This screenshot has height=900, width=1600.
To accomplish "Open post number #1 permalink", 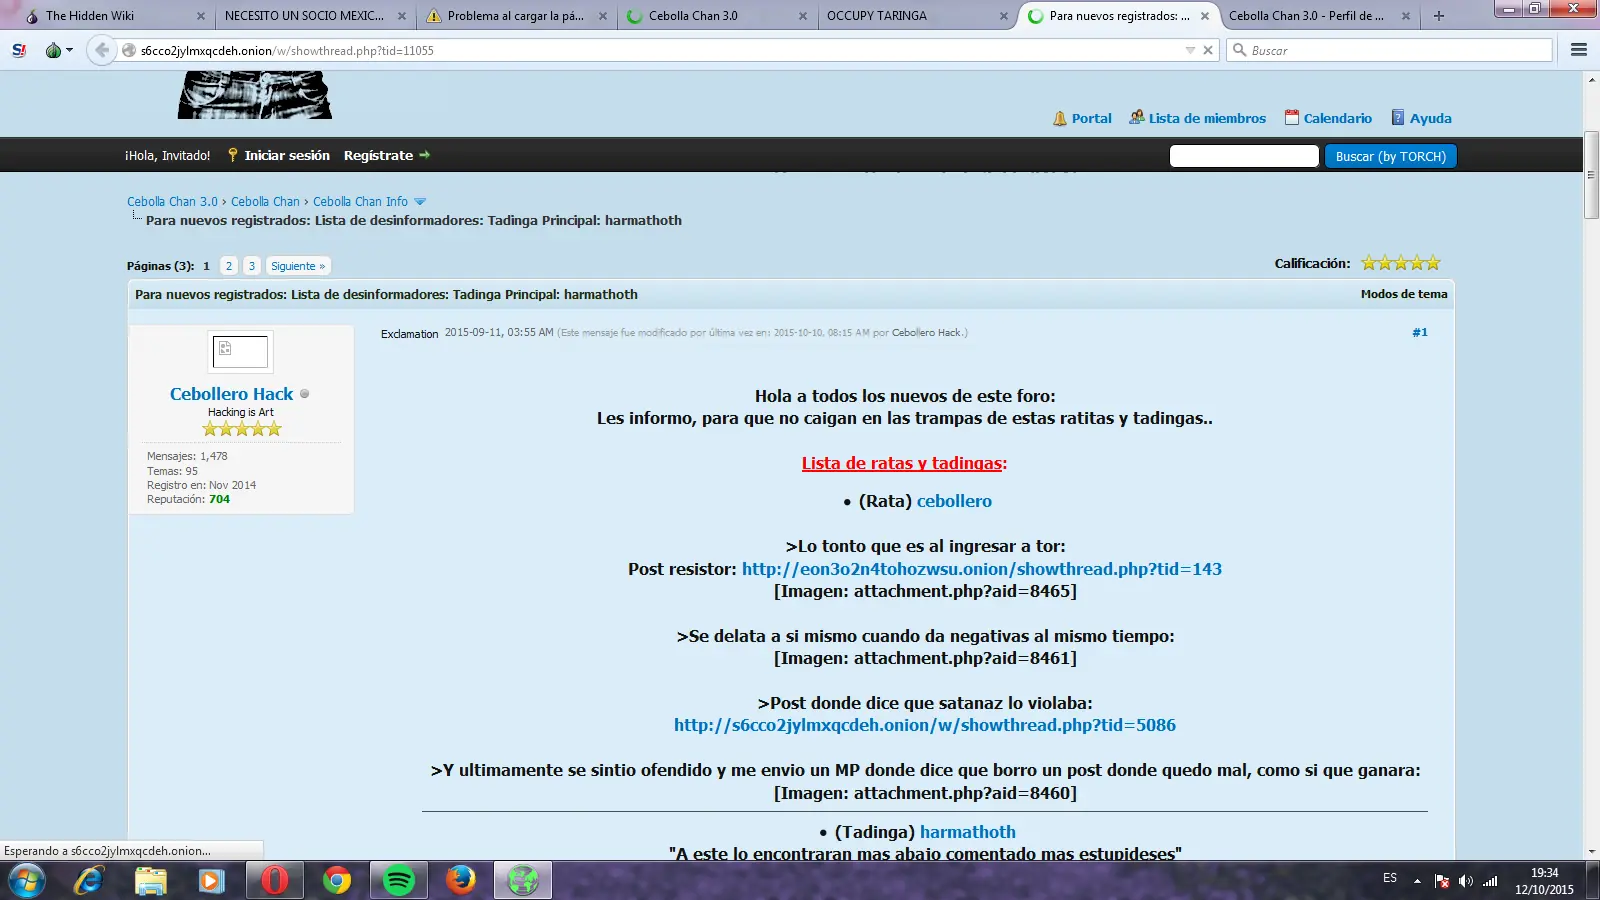I will (1419, 332).
